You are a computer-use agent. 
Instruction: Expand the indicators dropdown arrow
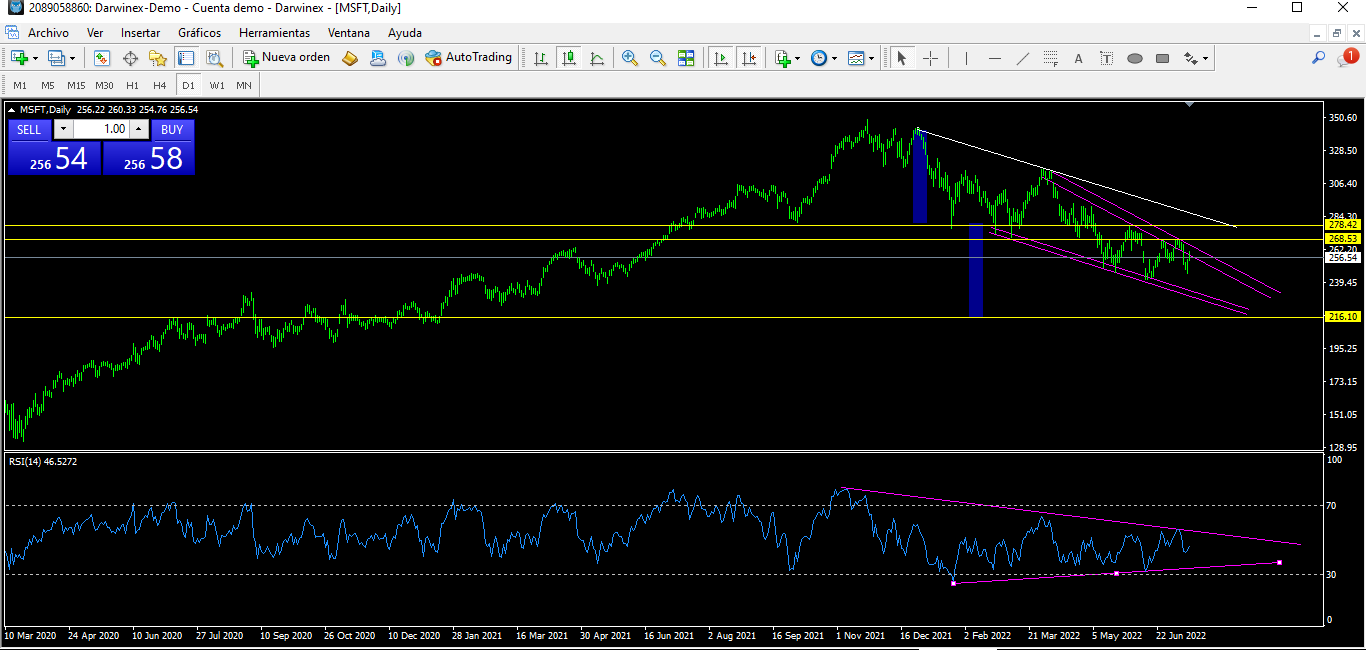coord(798,58)
